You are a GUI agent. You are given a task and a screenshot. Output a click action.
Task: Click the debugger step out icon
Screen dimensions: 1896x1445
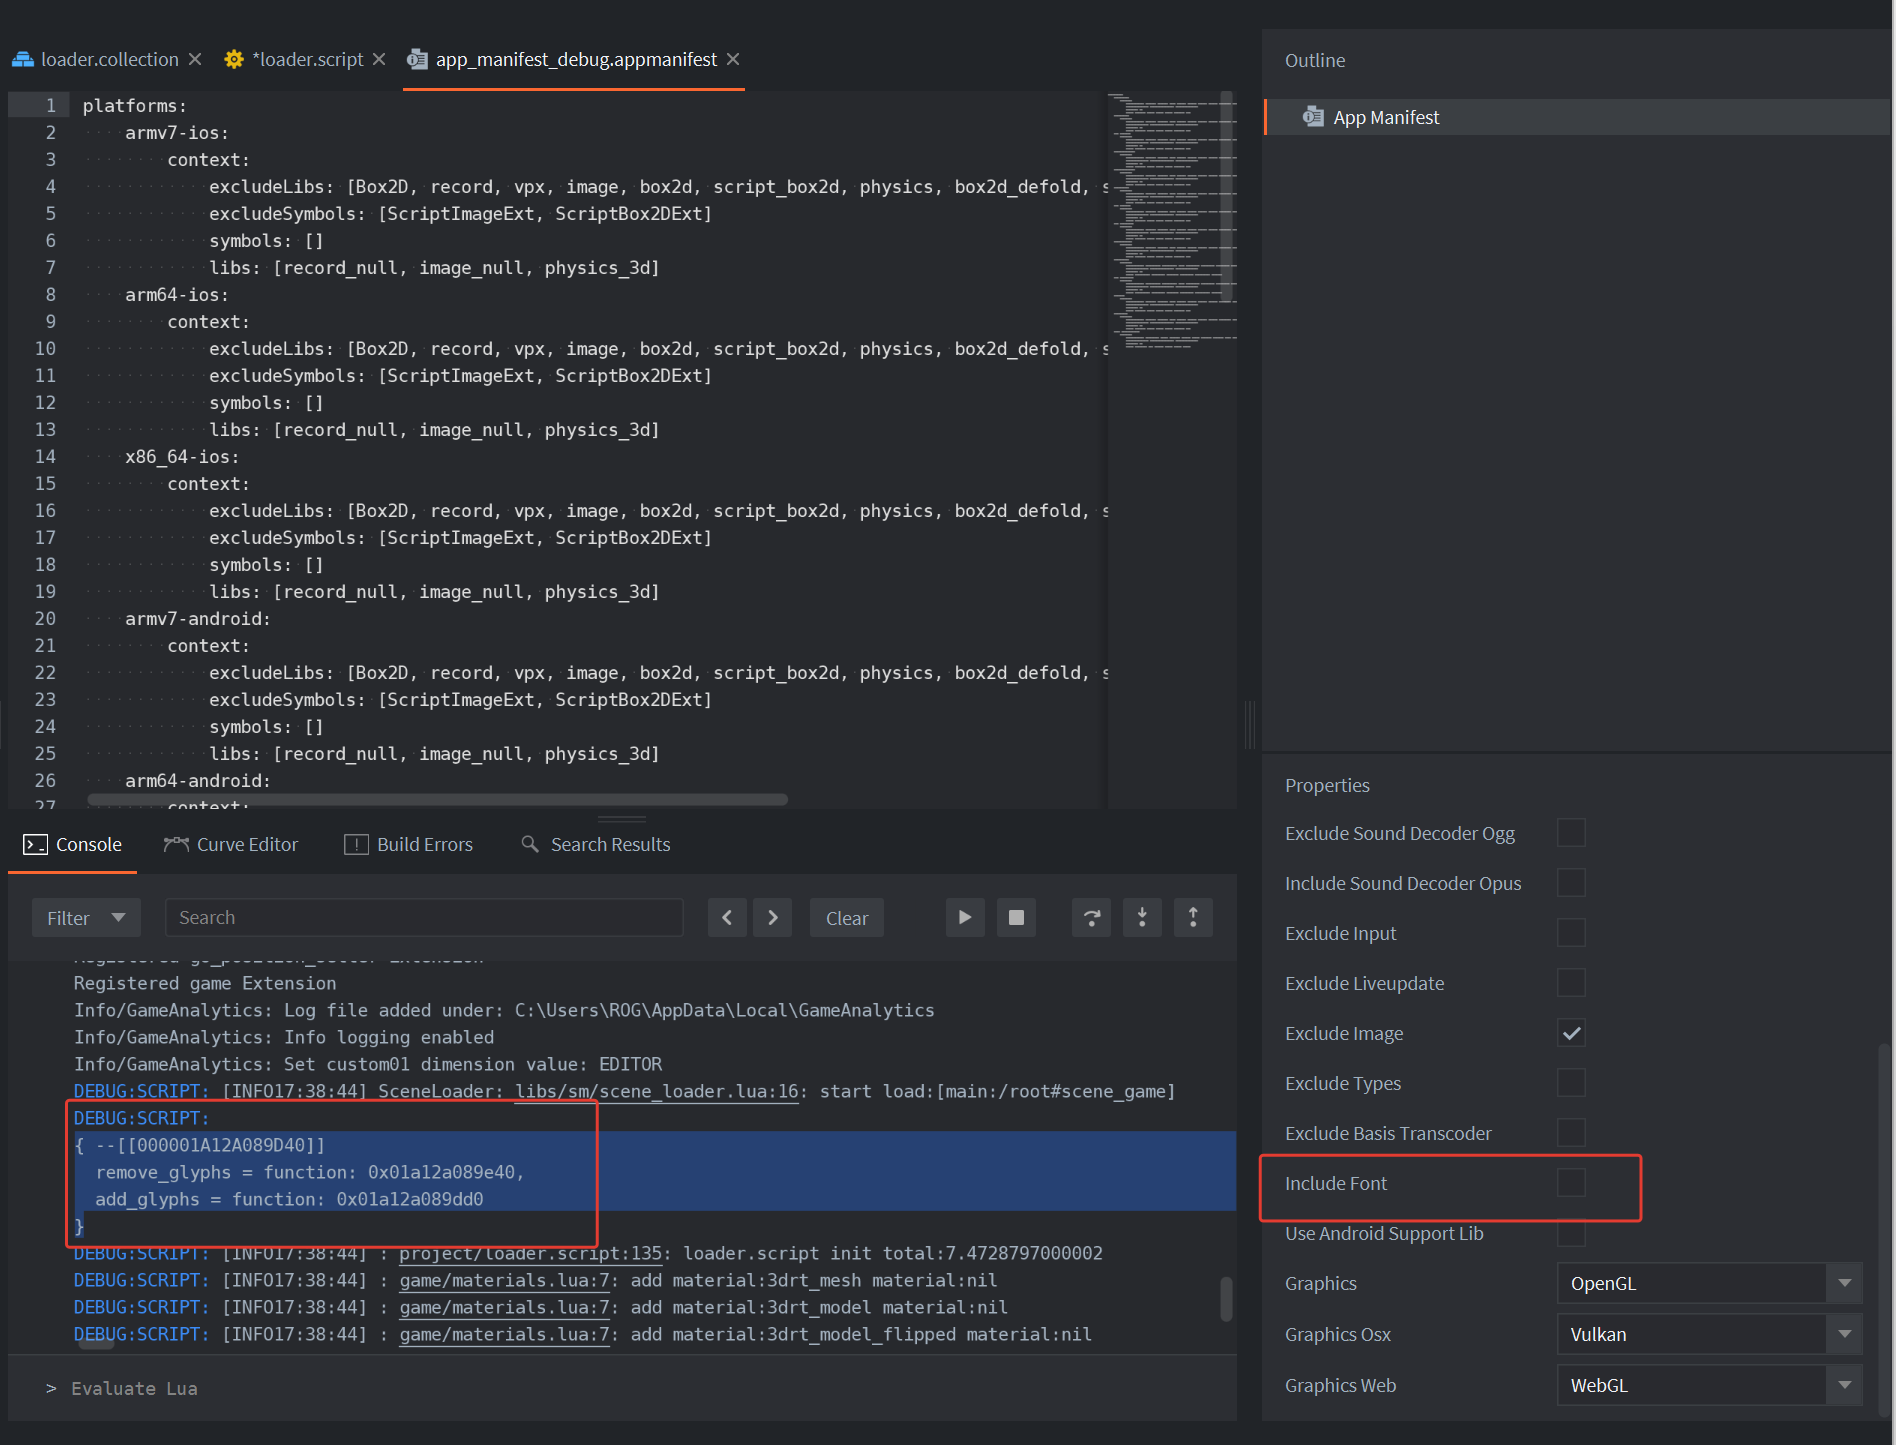(1193, 917)
